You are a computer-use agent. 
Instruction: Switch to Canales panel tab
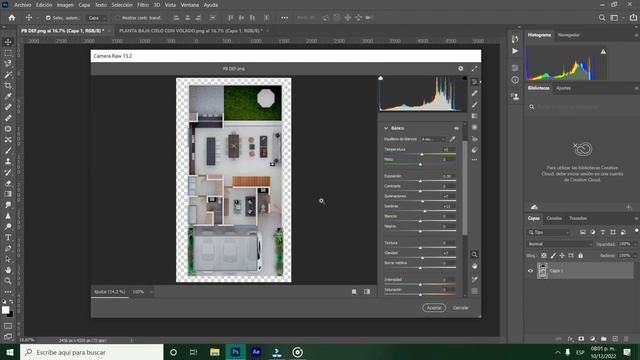(554, 218)
